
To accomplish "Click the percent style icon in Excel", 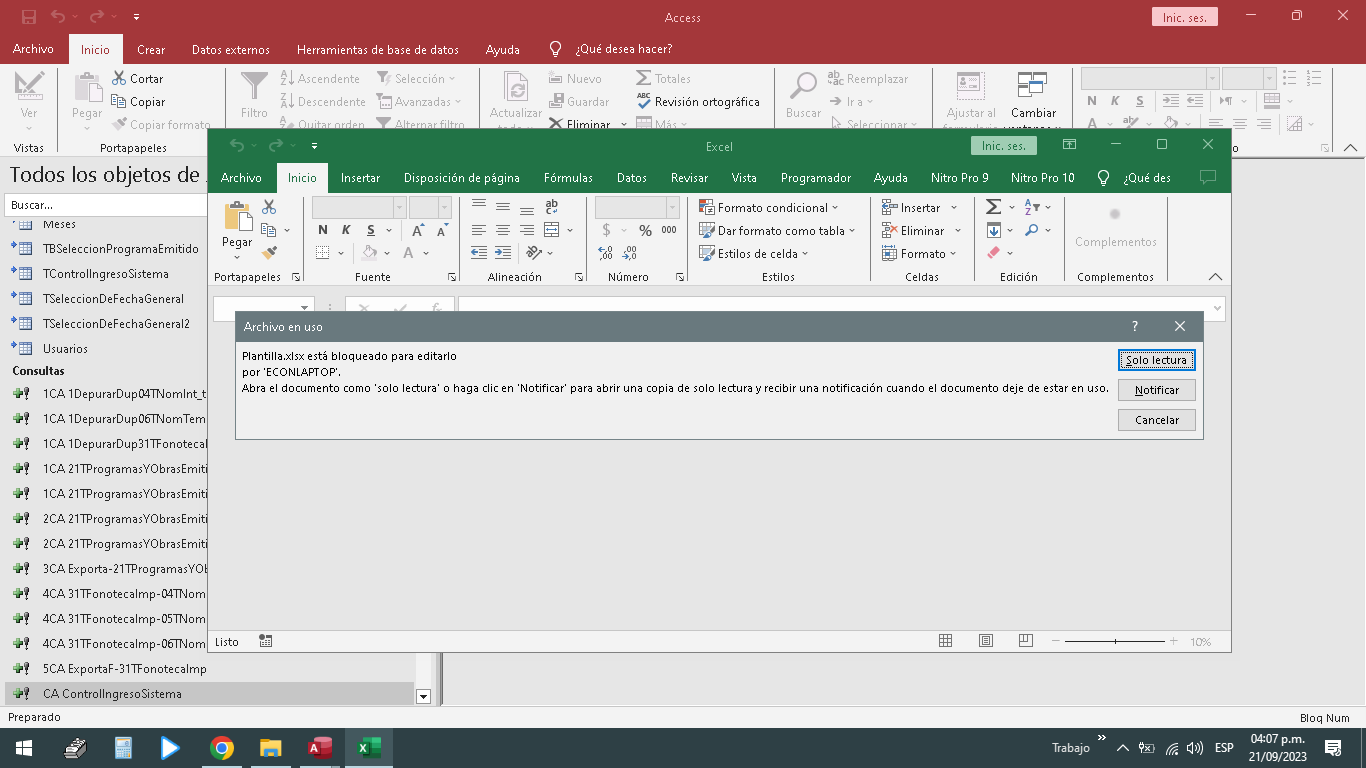I will click(645, 230).
